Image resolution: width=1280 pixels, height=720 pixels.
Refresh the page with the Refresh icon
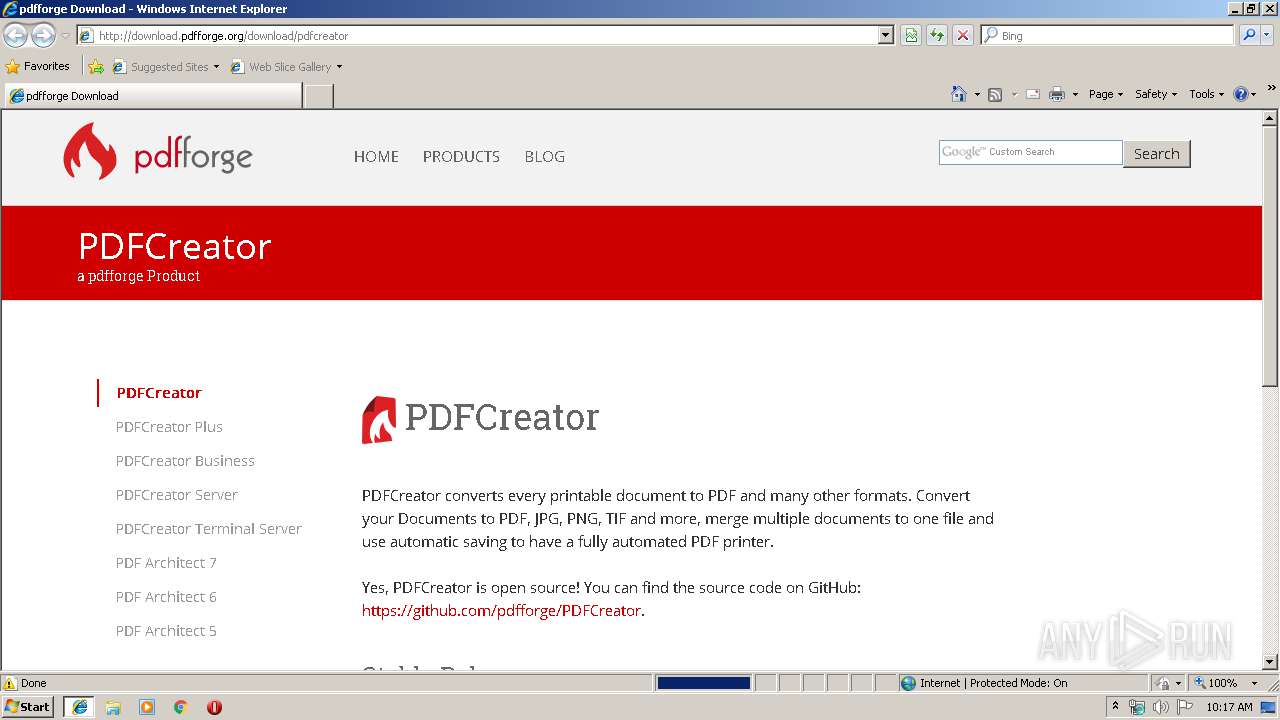(937, 35)
